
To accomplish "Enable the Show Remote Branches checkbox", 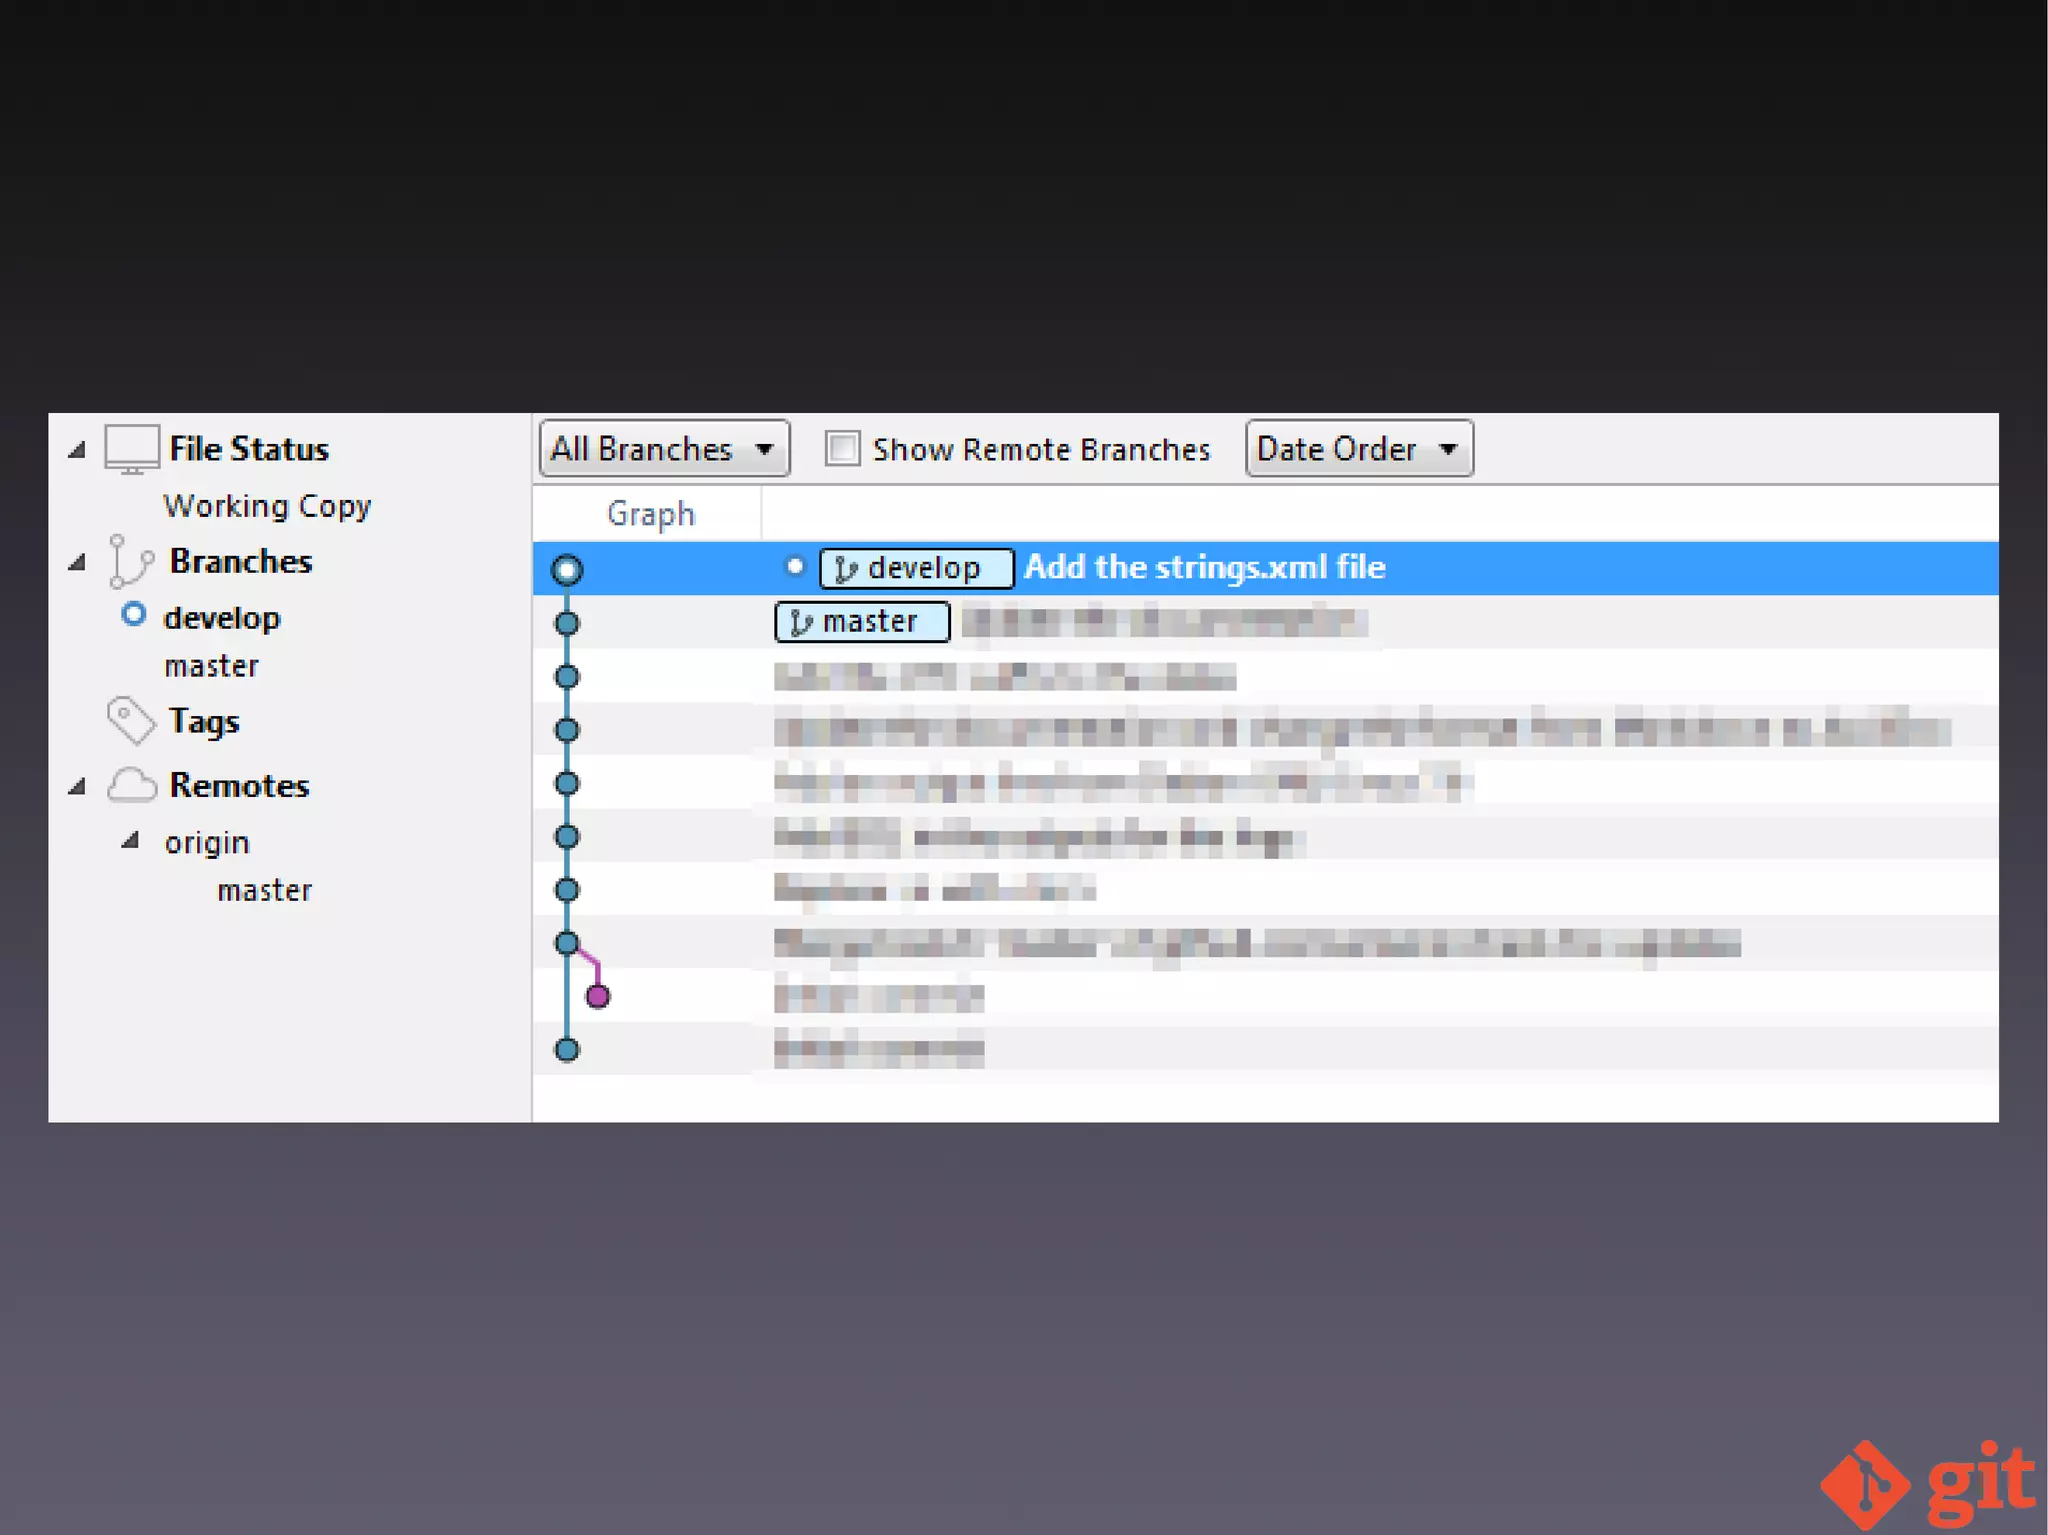I will click(x=842, y=449).
